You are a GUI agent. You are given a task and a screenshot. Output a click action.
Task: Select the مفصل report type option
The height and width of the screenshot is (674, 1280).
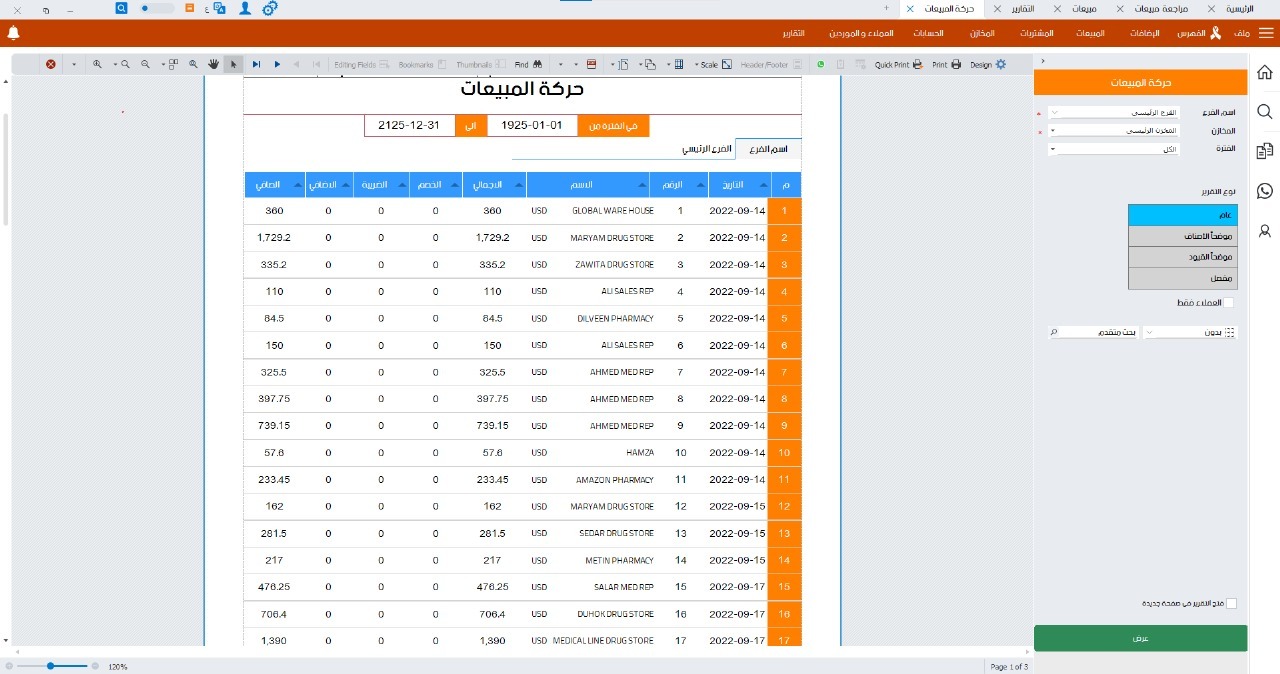(x=1182, y=279)
